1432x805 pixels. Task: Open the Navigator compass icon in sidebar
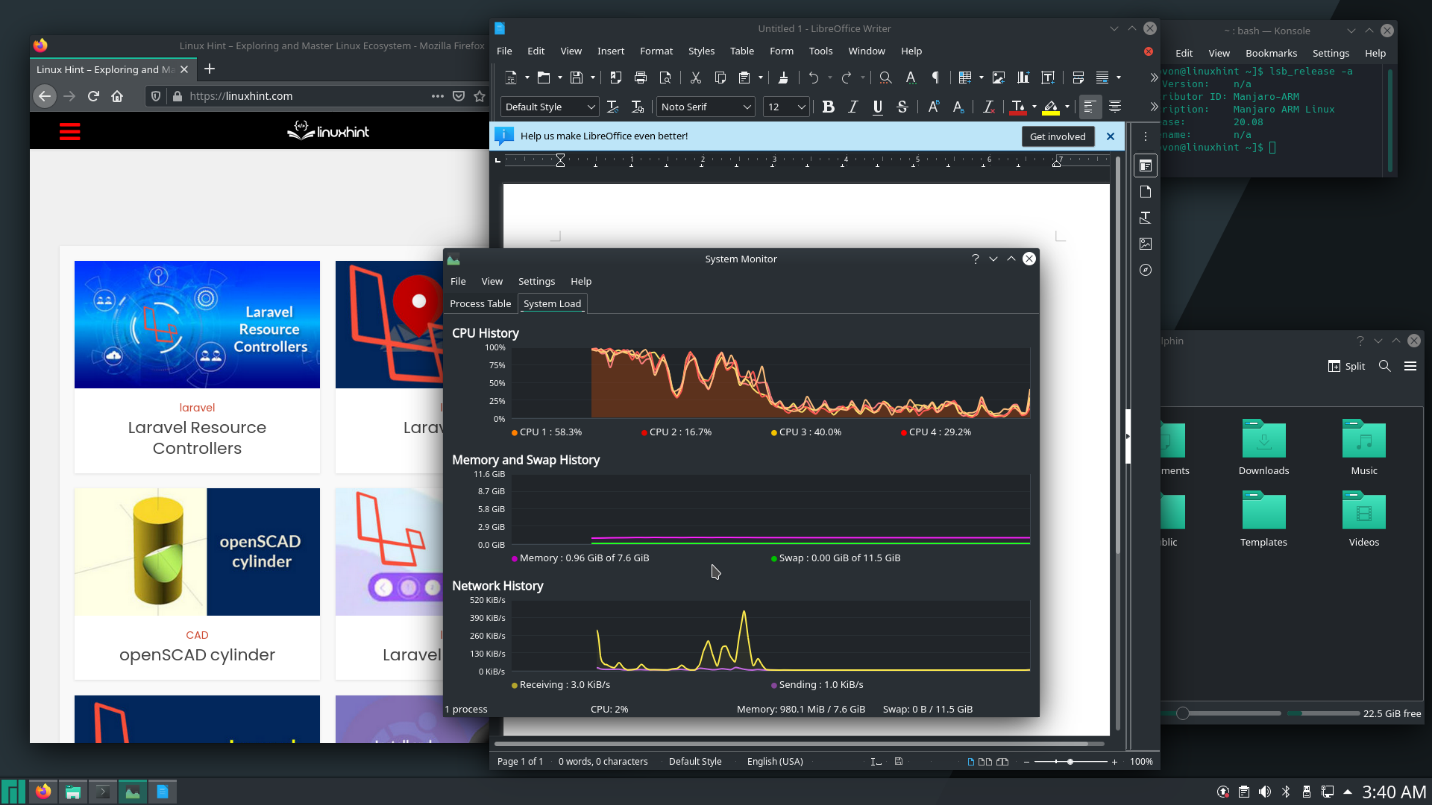1146,270
